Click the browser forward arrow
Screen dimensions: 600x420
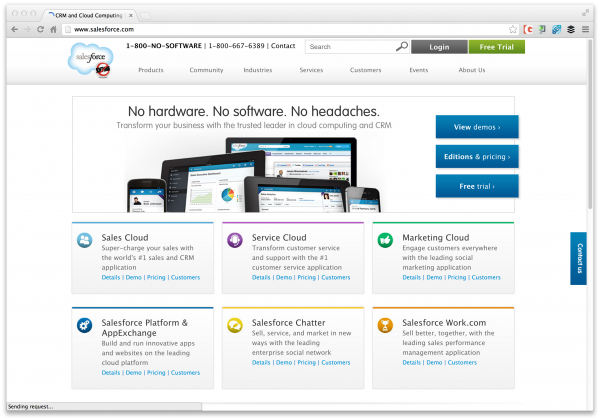tap(27, 29)
